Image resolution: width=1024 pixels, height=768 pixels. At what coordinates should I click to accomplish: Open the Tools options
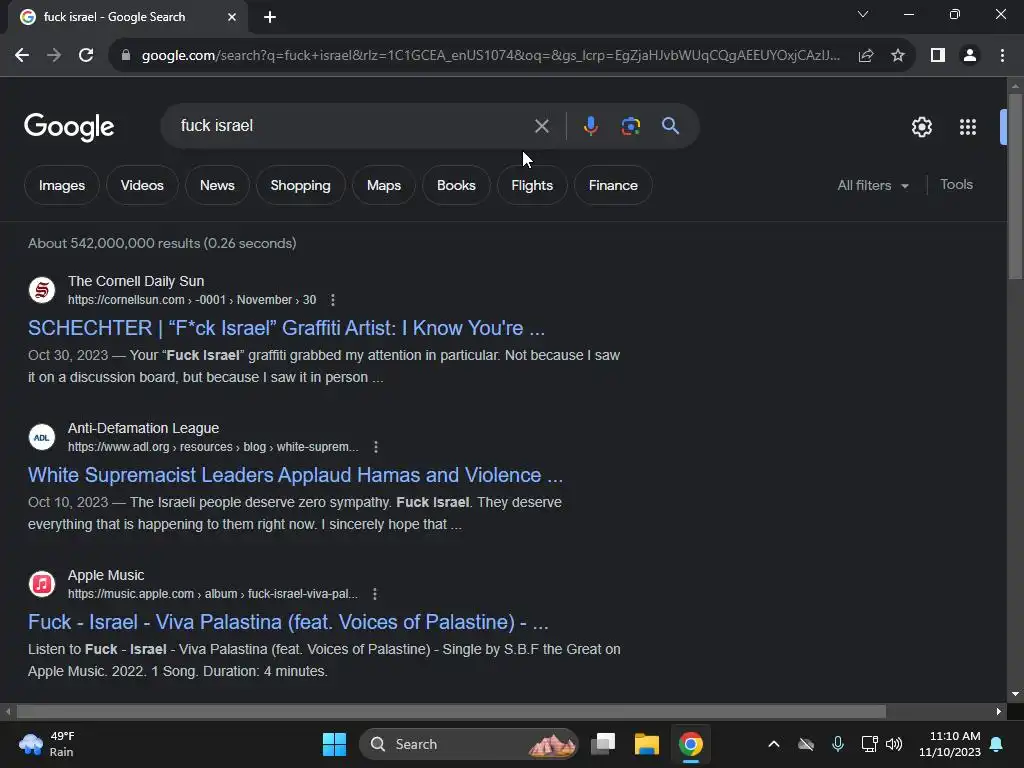[x=956, y=185]
